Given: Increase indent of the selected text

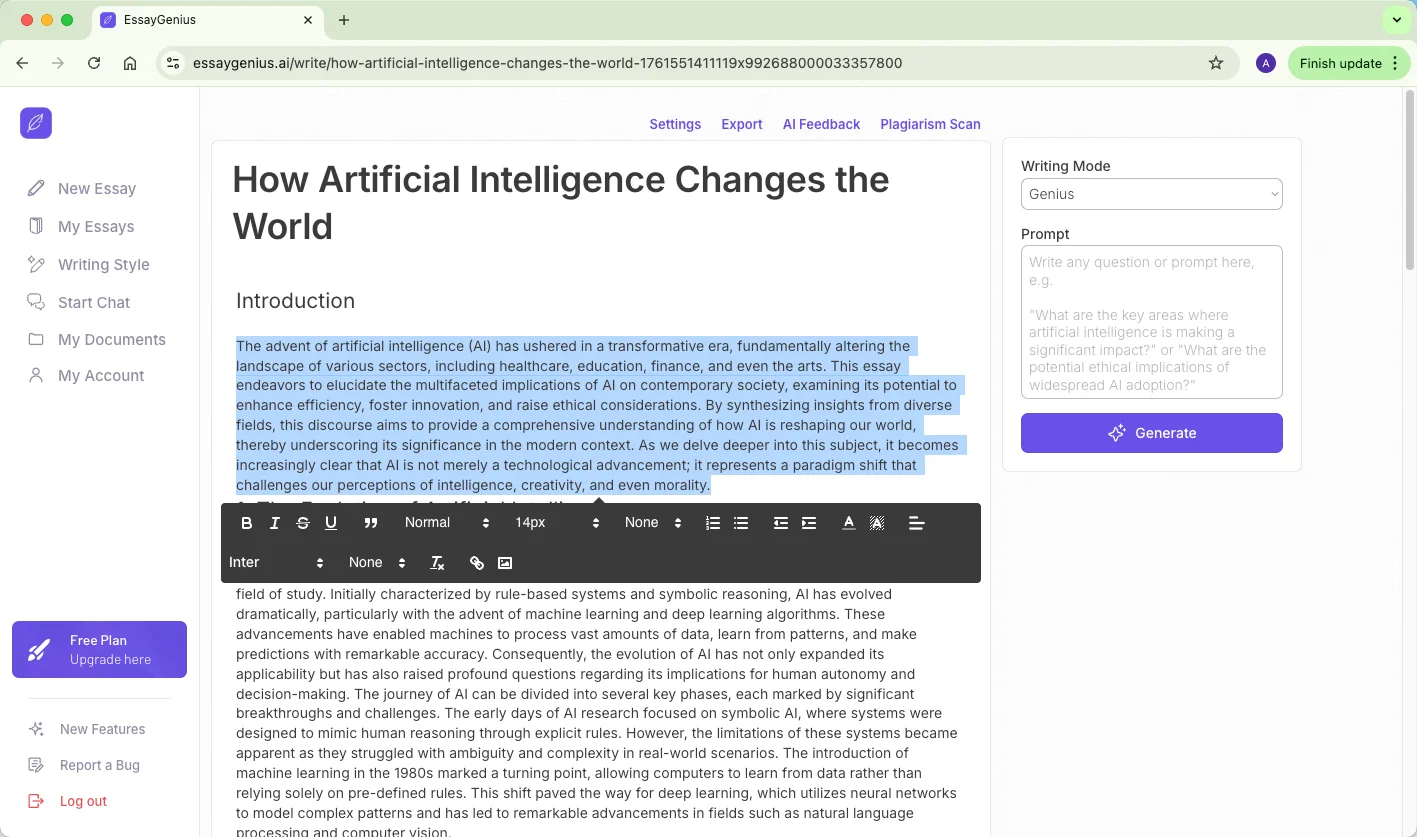Looking at the screenshot, I should (x=809, y=523).
